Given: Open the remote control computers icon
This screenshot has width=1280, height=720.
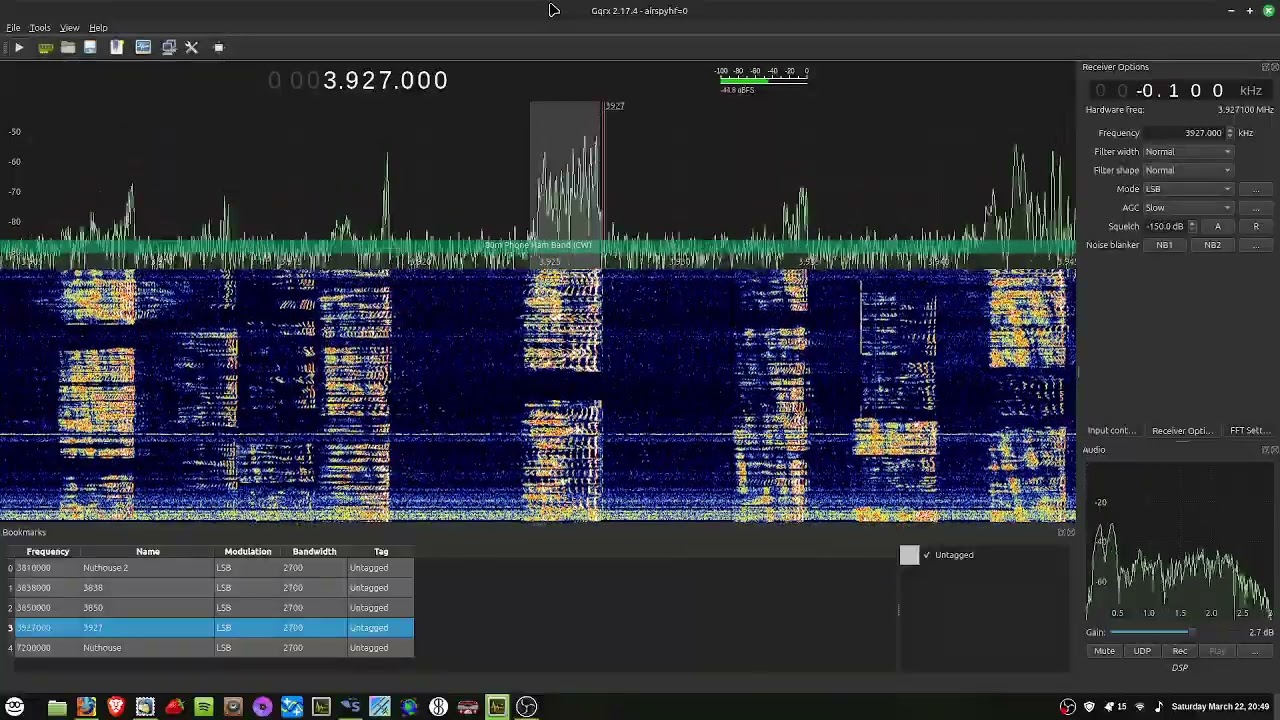Looking at the screenshot, I should point(169,47).
